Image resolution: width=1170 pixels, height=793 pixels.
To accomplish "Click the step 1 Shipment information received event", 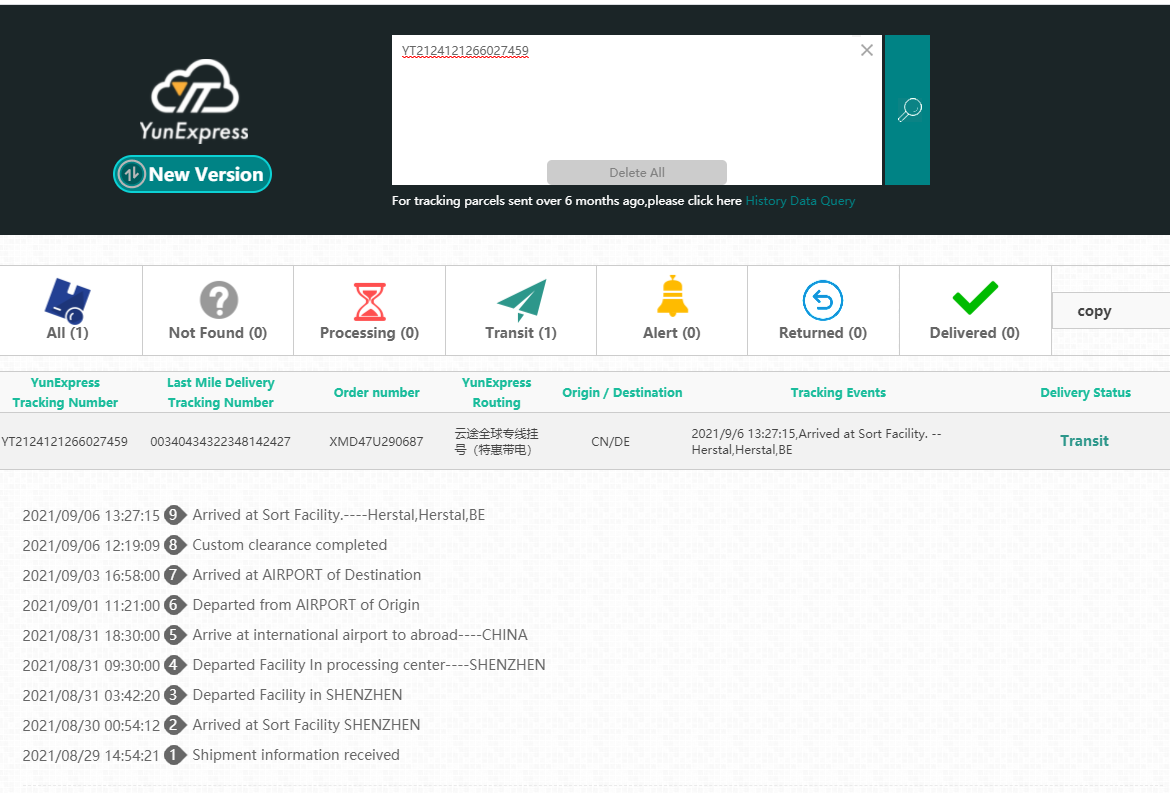I will coord(295,755).
